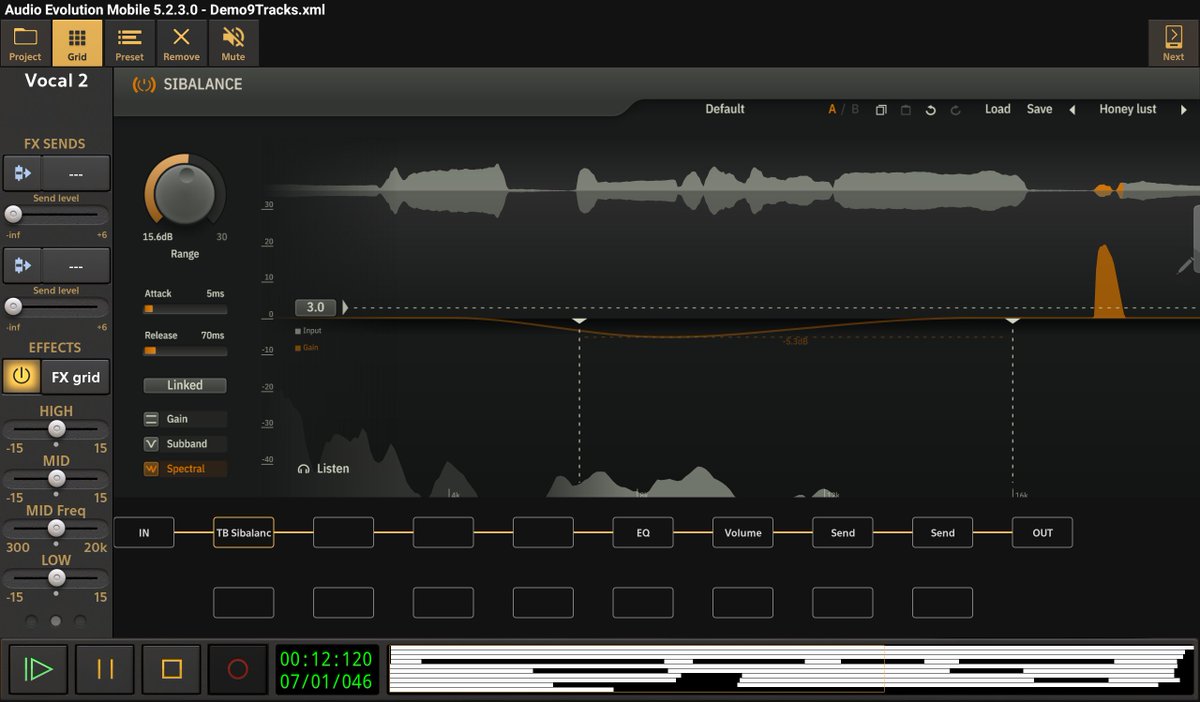Open the second FX send selector
1200x702 pixels.
tap(75, 266)
